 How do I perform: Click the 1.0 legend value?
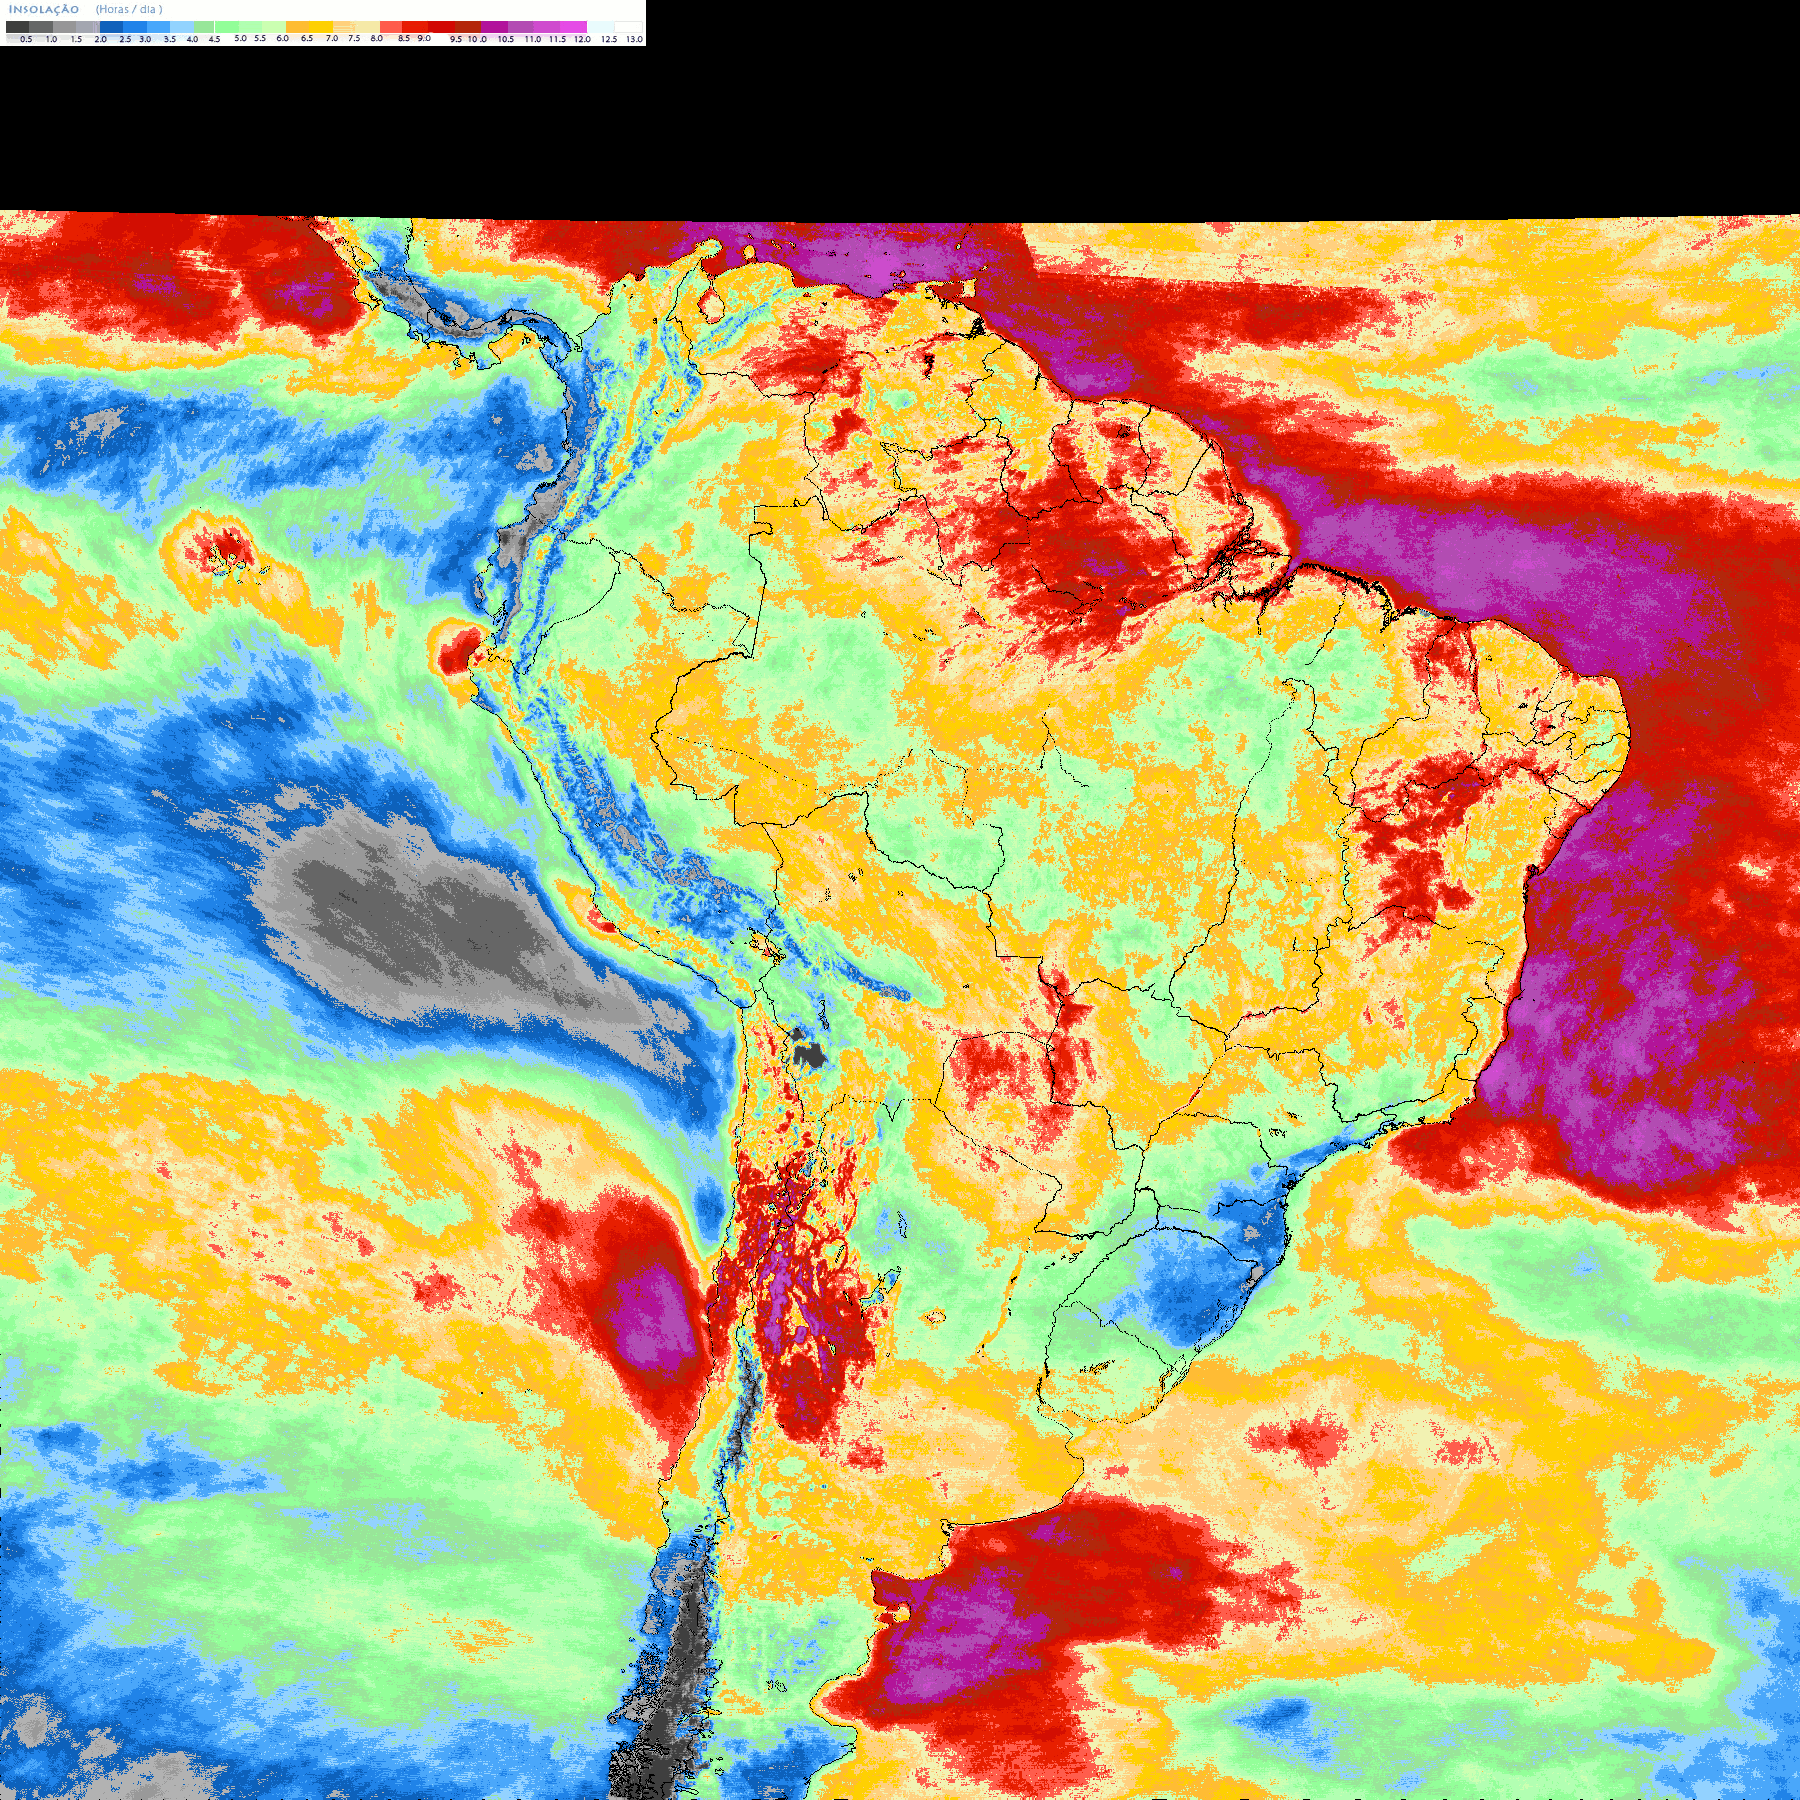[x=51, y=39]
